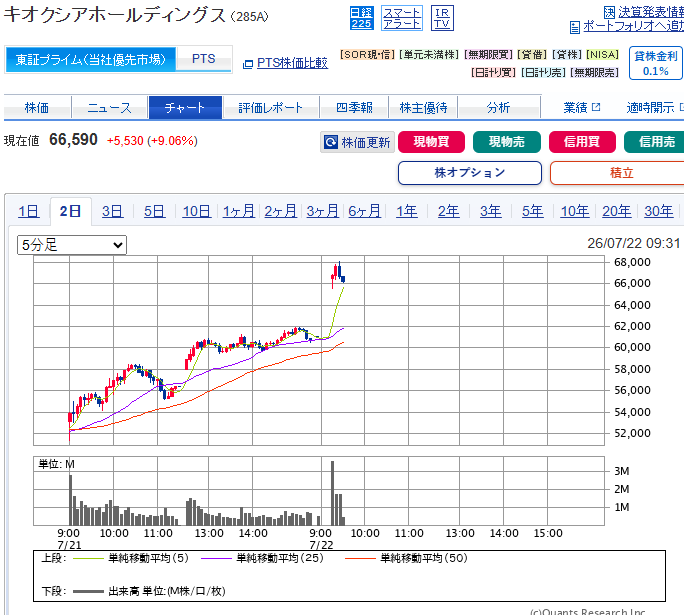The height and width of the screenshot is (615, 684).
Task: Open the 評価レポート tab
Action: click(270, 108)
